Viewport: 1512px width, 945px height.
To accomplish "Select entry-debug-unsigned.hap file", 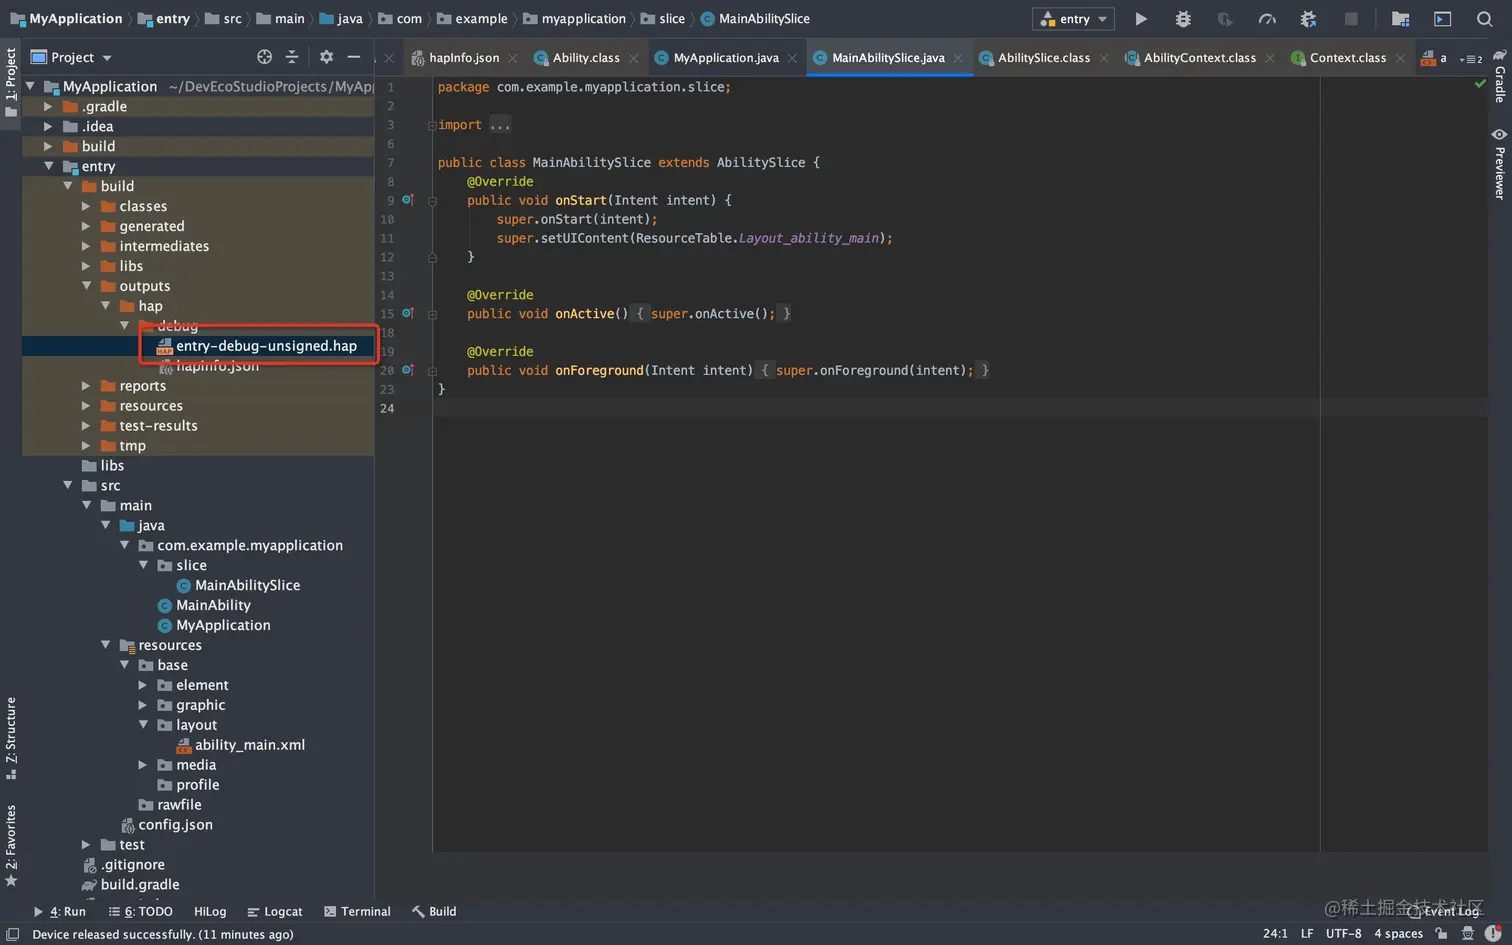I will [x=266, y=346].
